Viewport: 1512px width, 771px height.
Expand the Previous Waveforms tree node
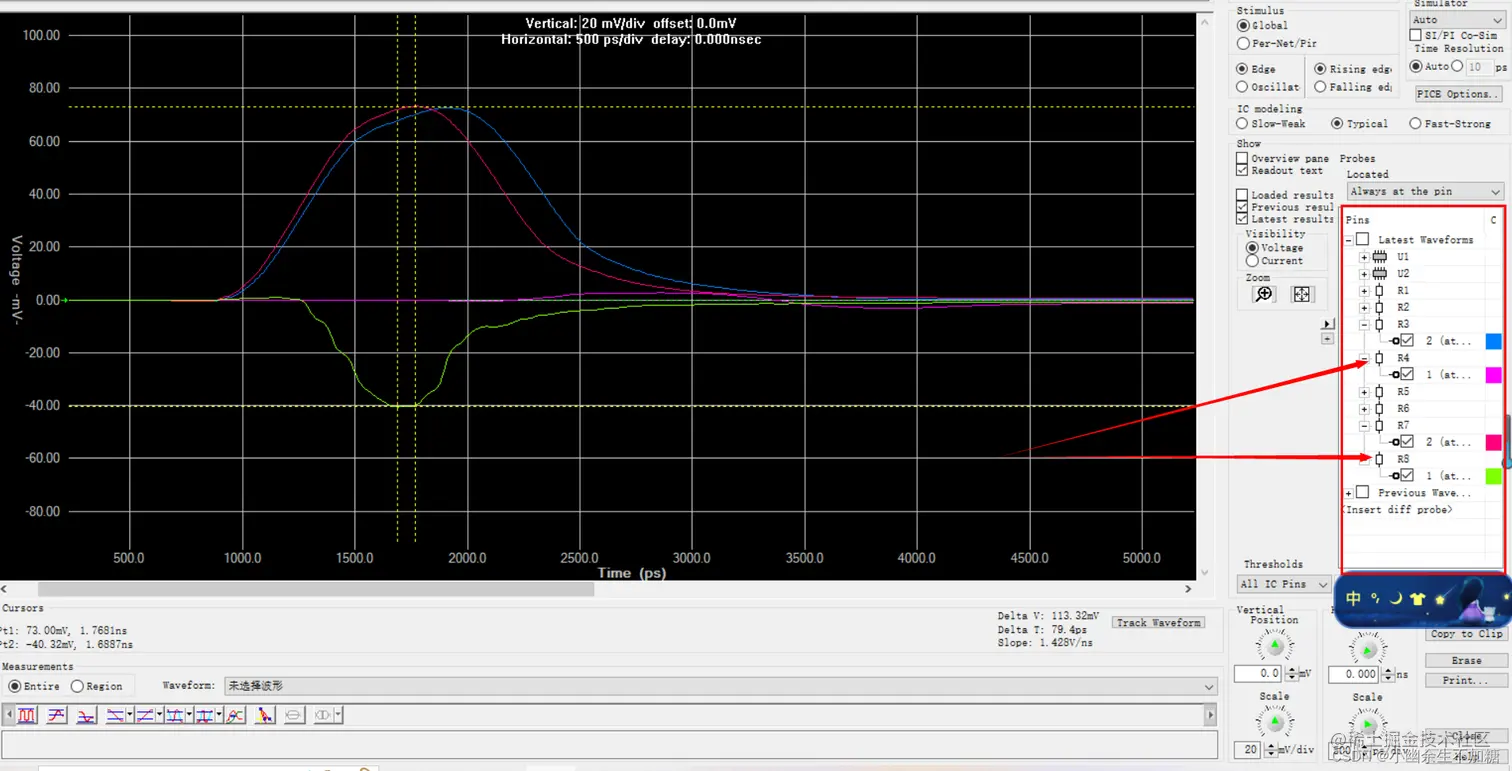[1349, 493]
